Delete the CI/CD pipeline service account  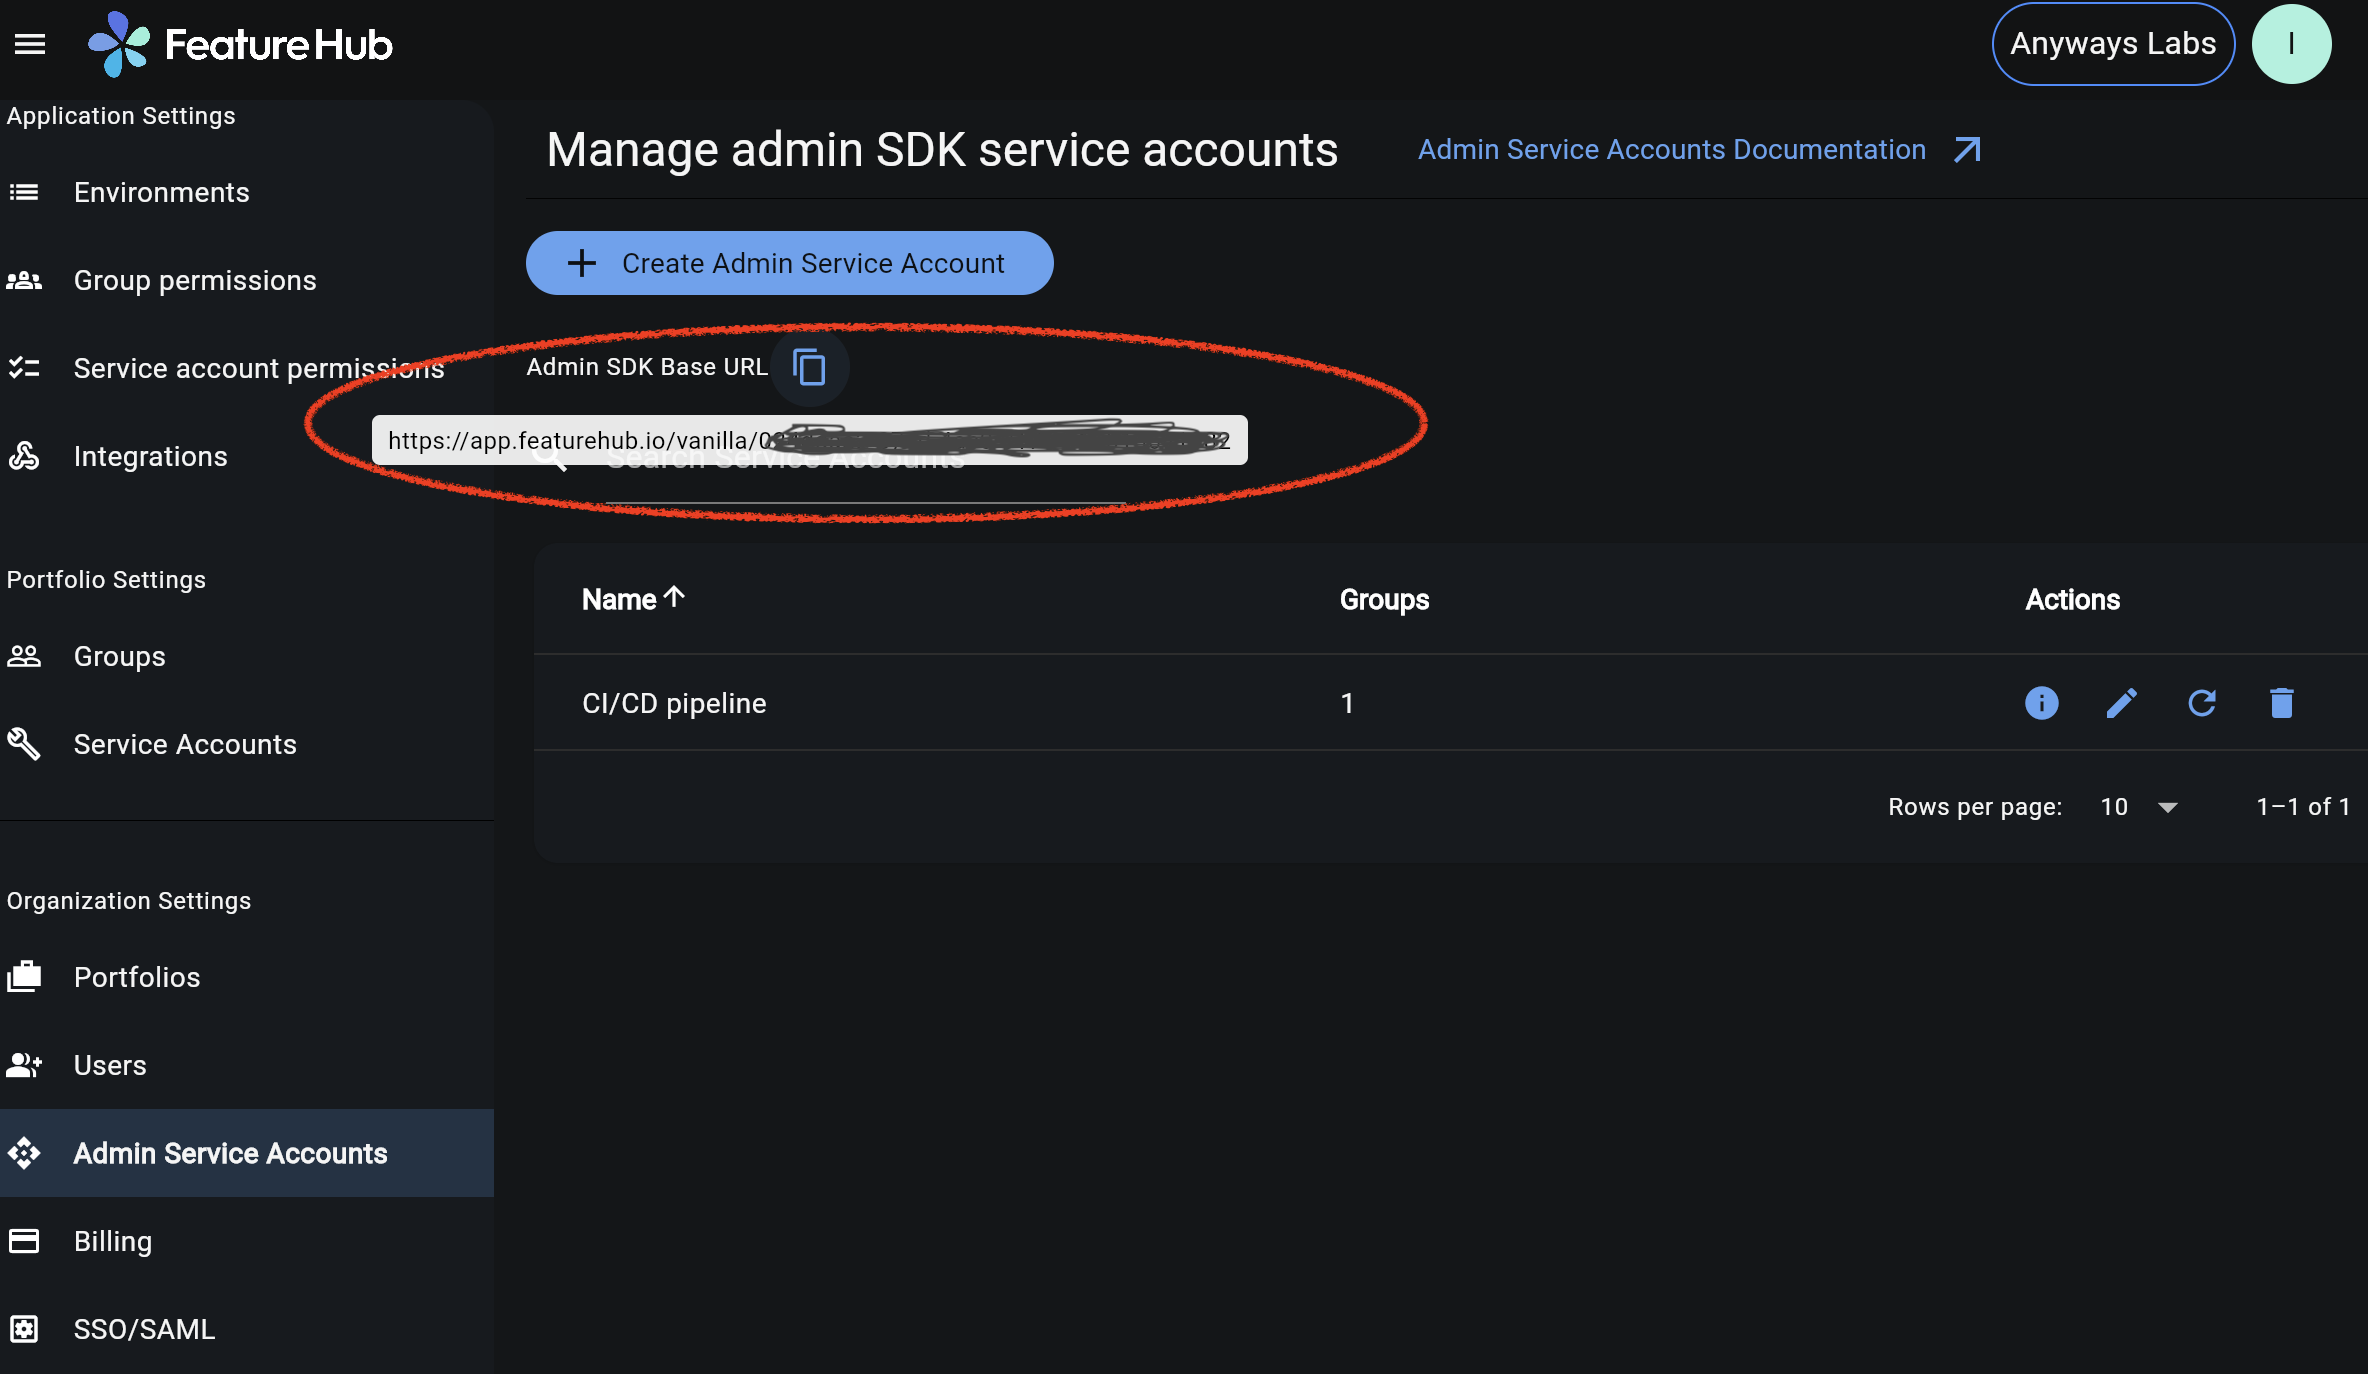[2282, 703]
